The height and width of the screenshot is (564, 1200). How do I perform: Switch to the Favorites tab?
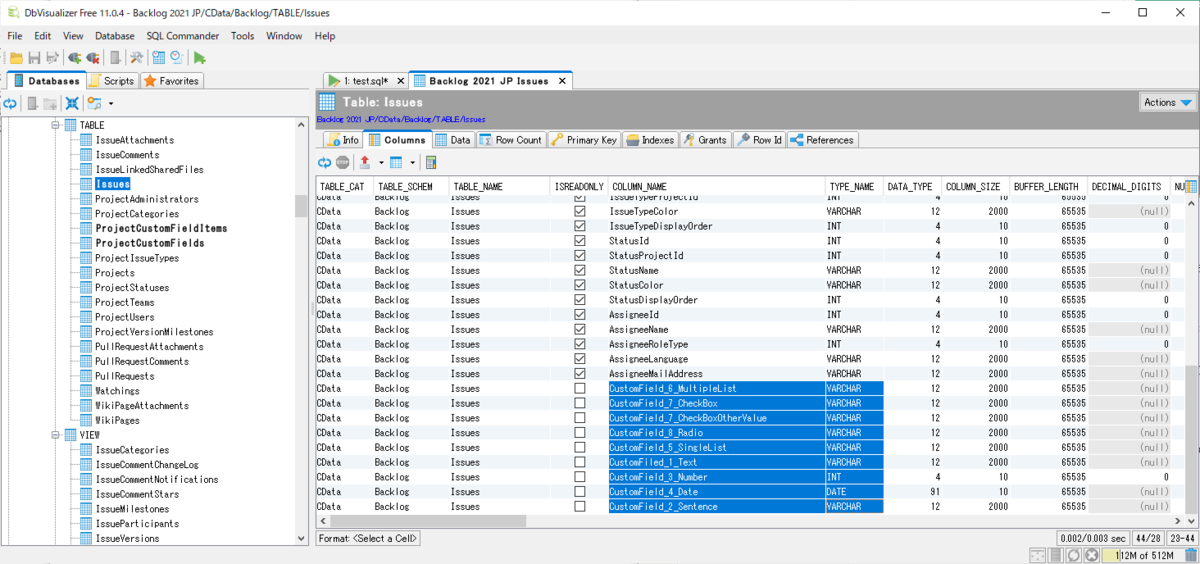pos(172,81)
